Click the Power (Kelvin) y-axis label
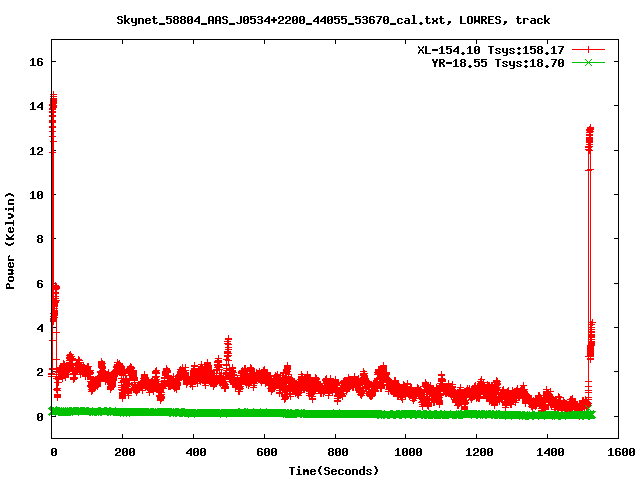The width and height of the screenshot is (640, 480). point(10,241)
